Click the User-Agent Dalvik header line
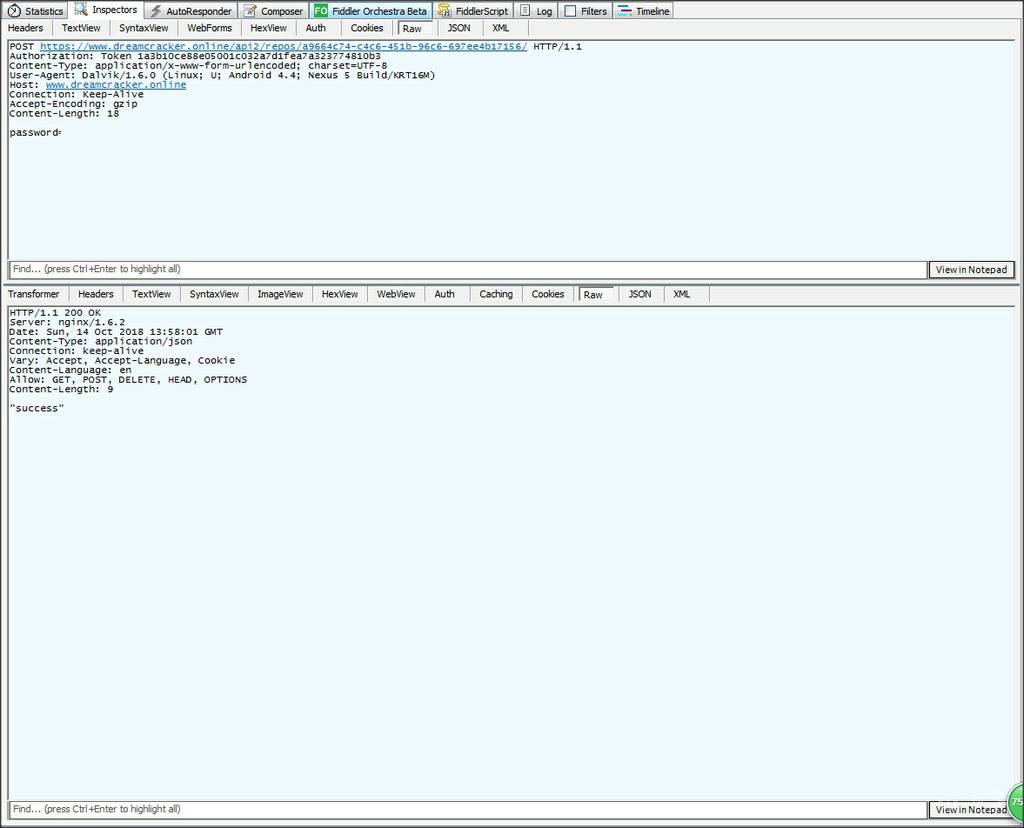 222,75
